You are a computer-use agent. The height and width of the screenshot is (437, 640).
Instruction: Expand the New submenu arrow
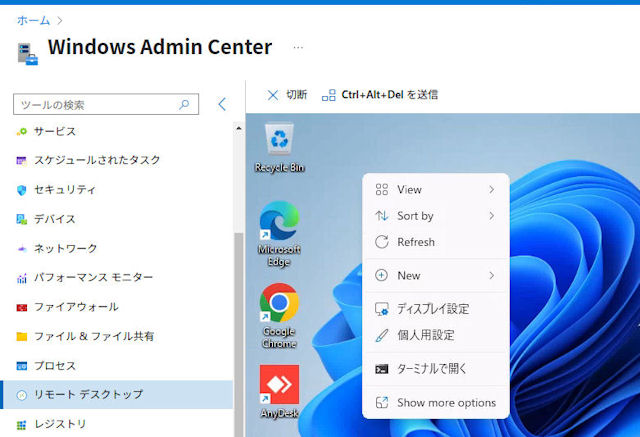coord(491,275)
